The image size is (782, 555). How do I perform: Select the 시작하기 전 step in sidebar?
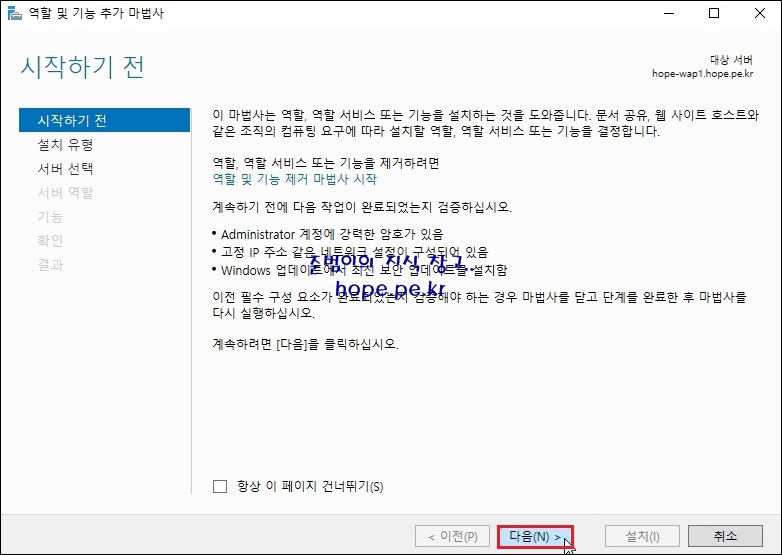104,120
